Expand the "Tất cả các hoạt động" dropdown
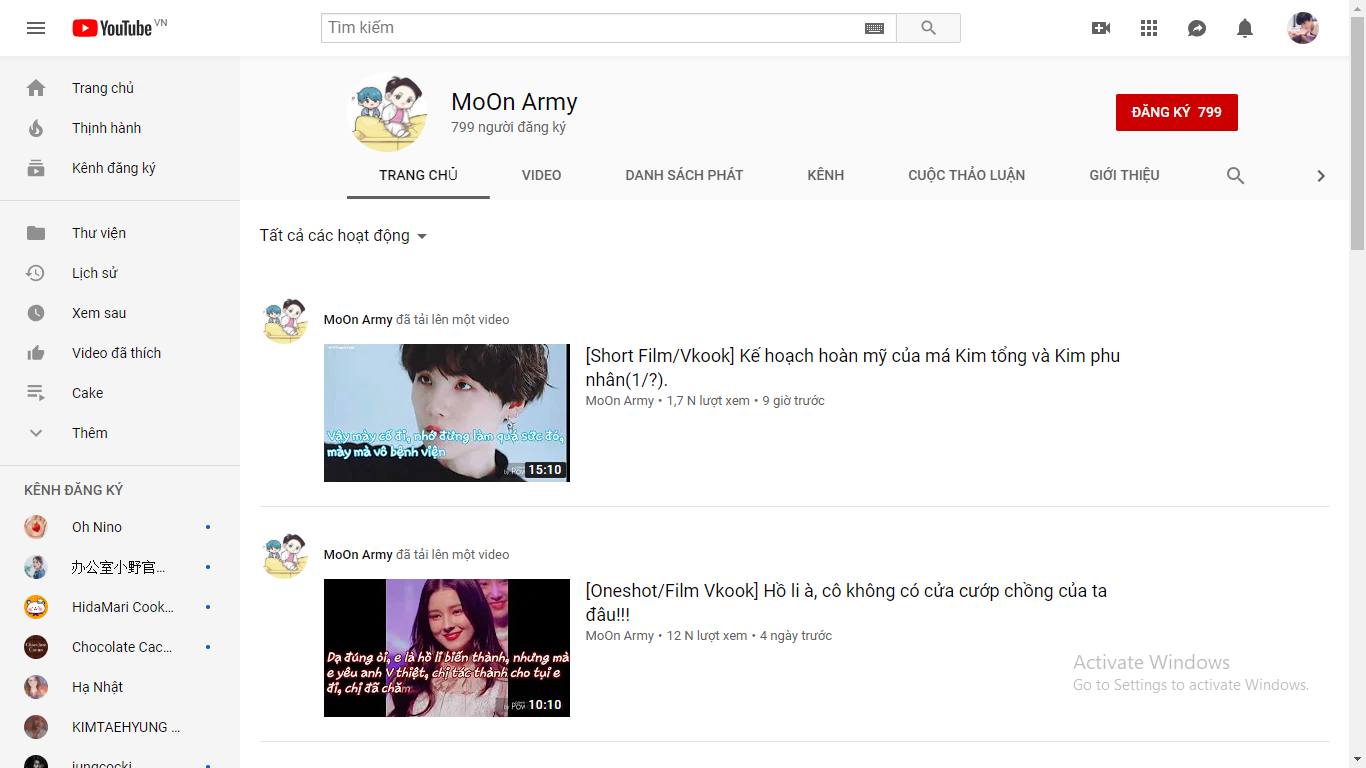Image resolution: width=1366 pixels, height=768 pixels. click(x=343, y=236)
